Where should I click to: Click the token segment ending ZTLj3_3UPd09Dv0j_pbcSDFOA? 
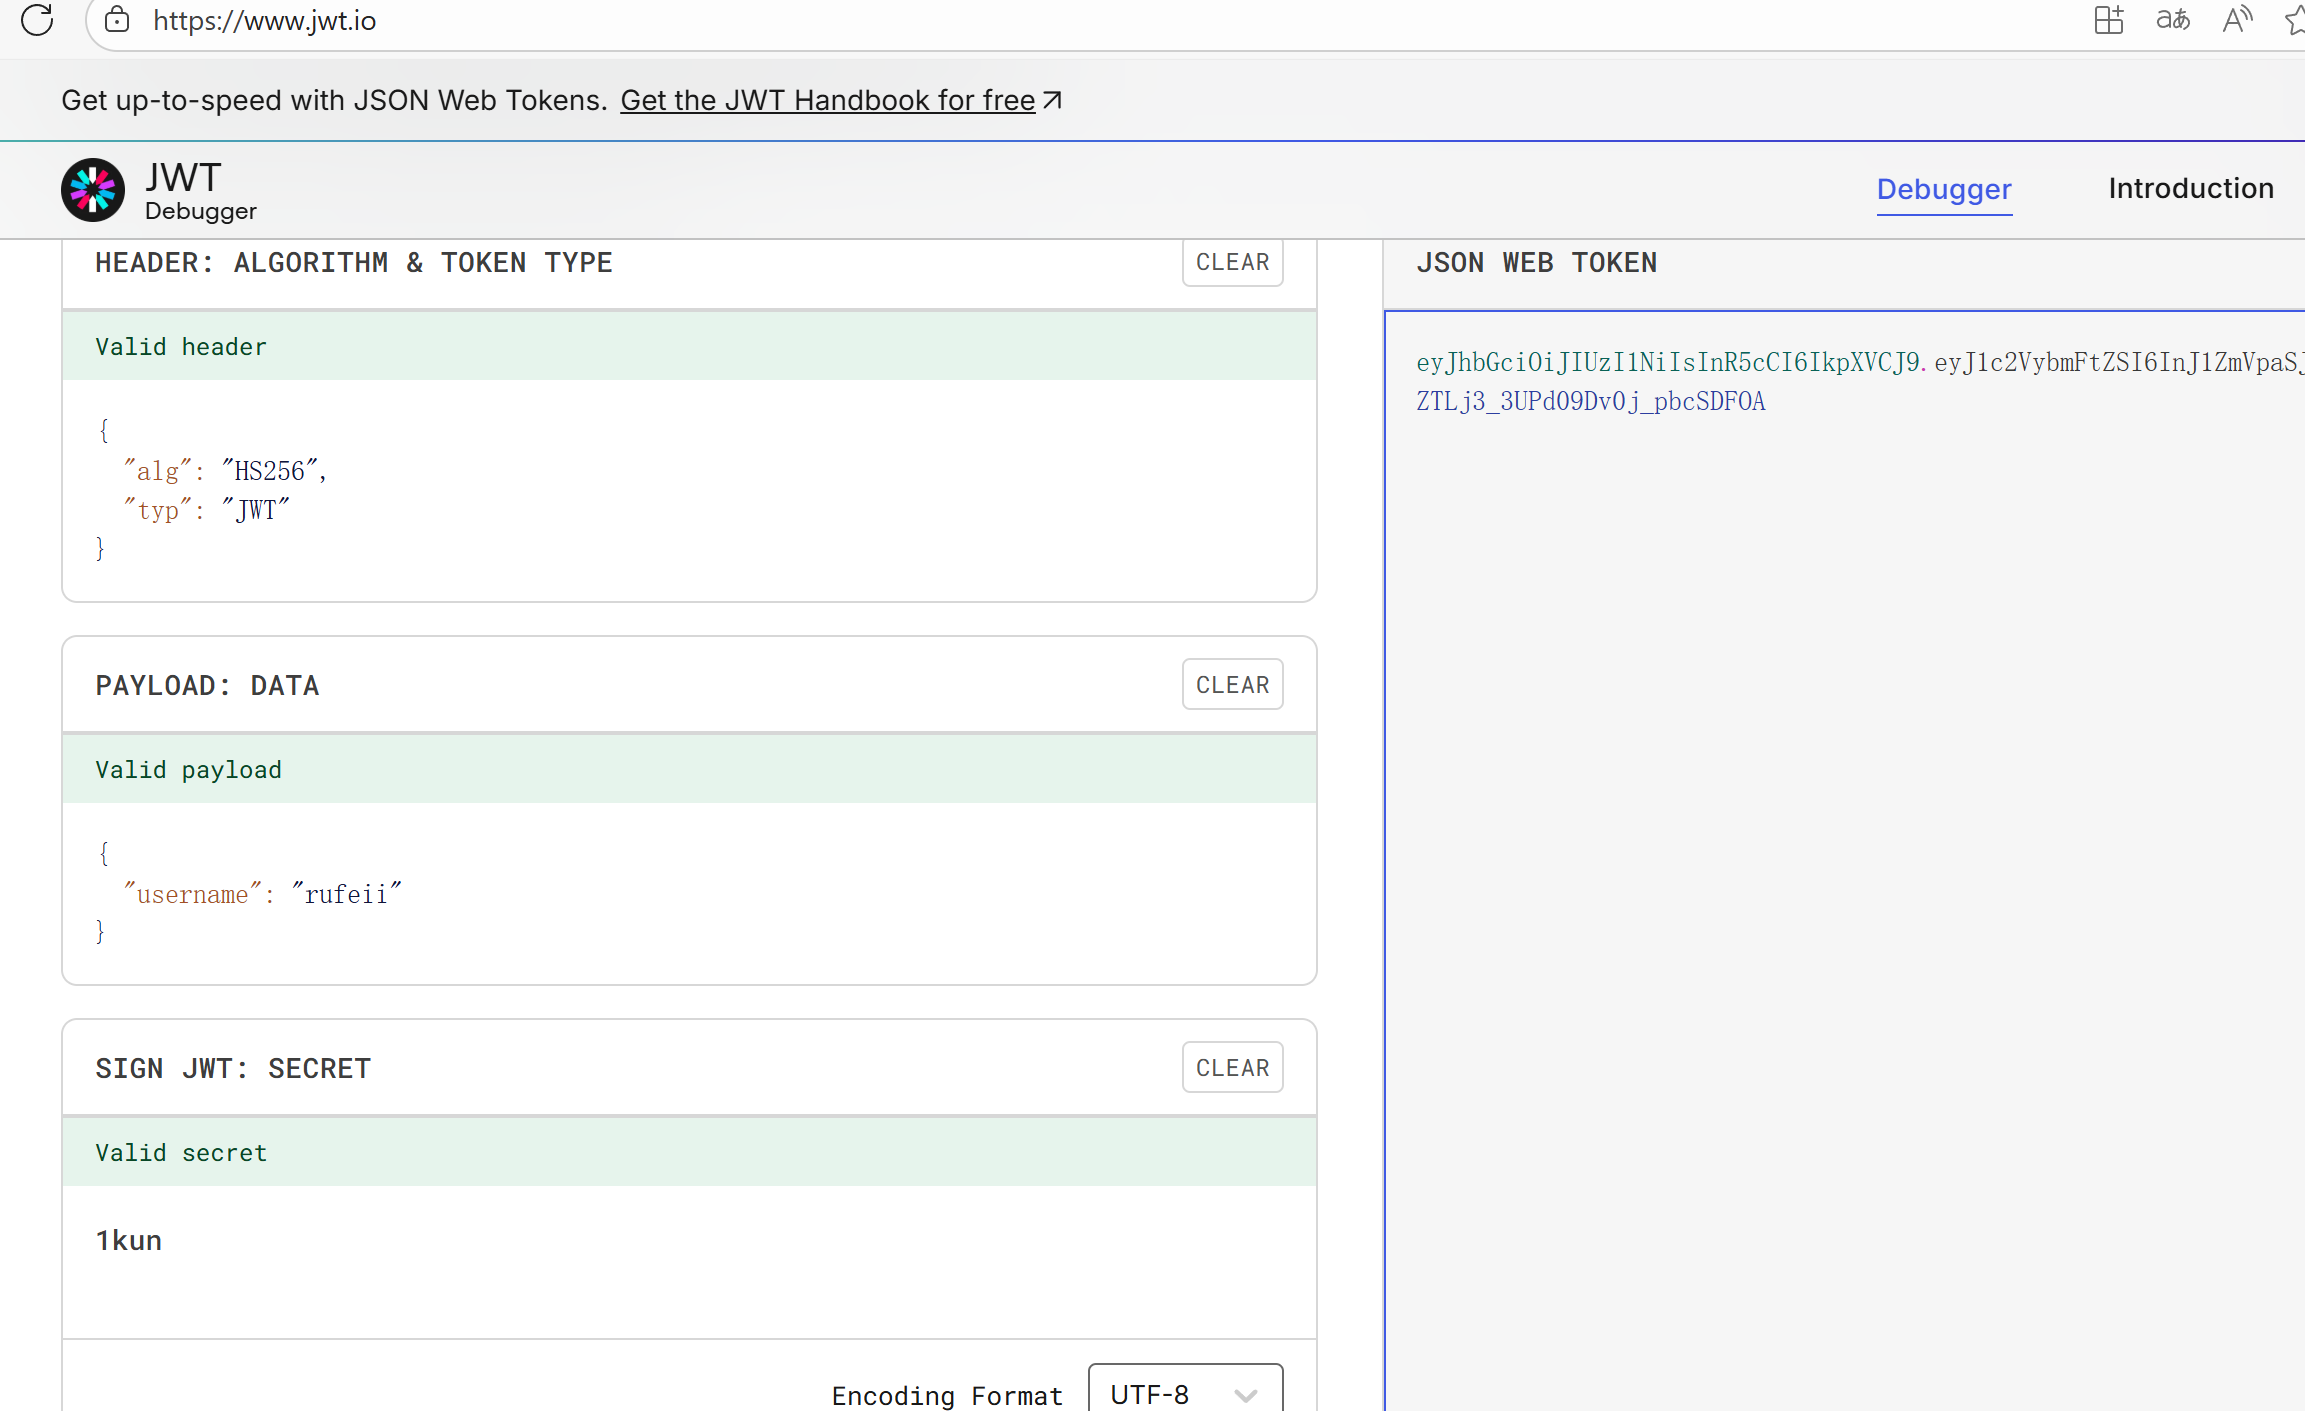pos(1591,402)
